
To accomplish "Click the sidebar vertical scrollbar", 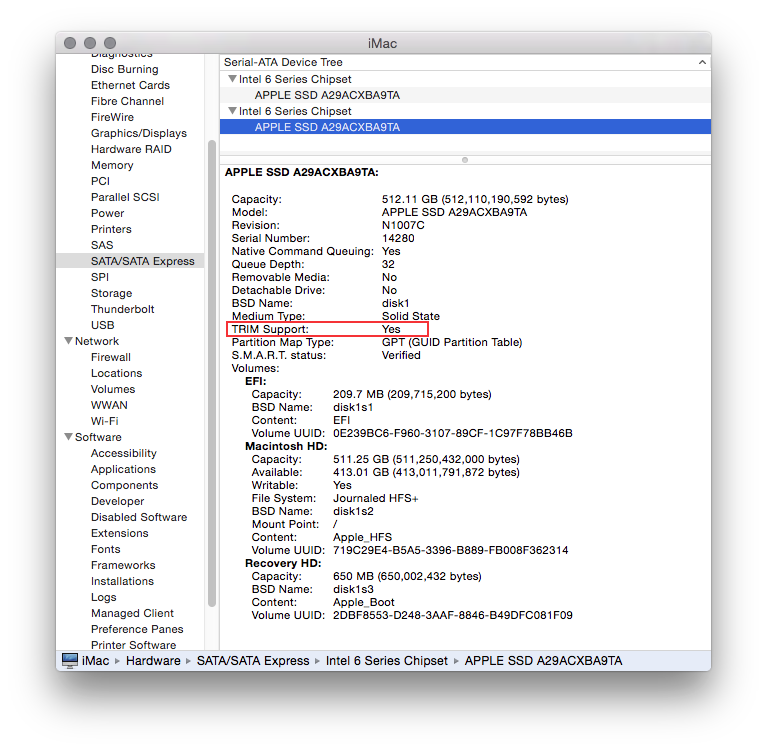I will point(212,373).
